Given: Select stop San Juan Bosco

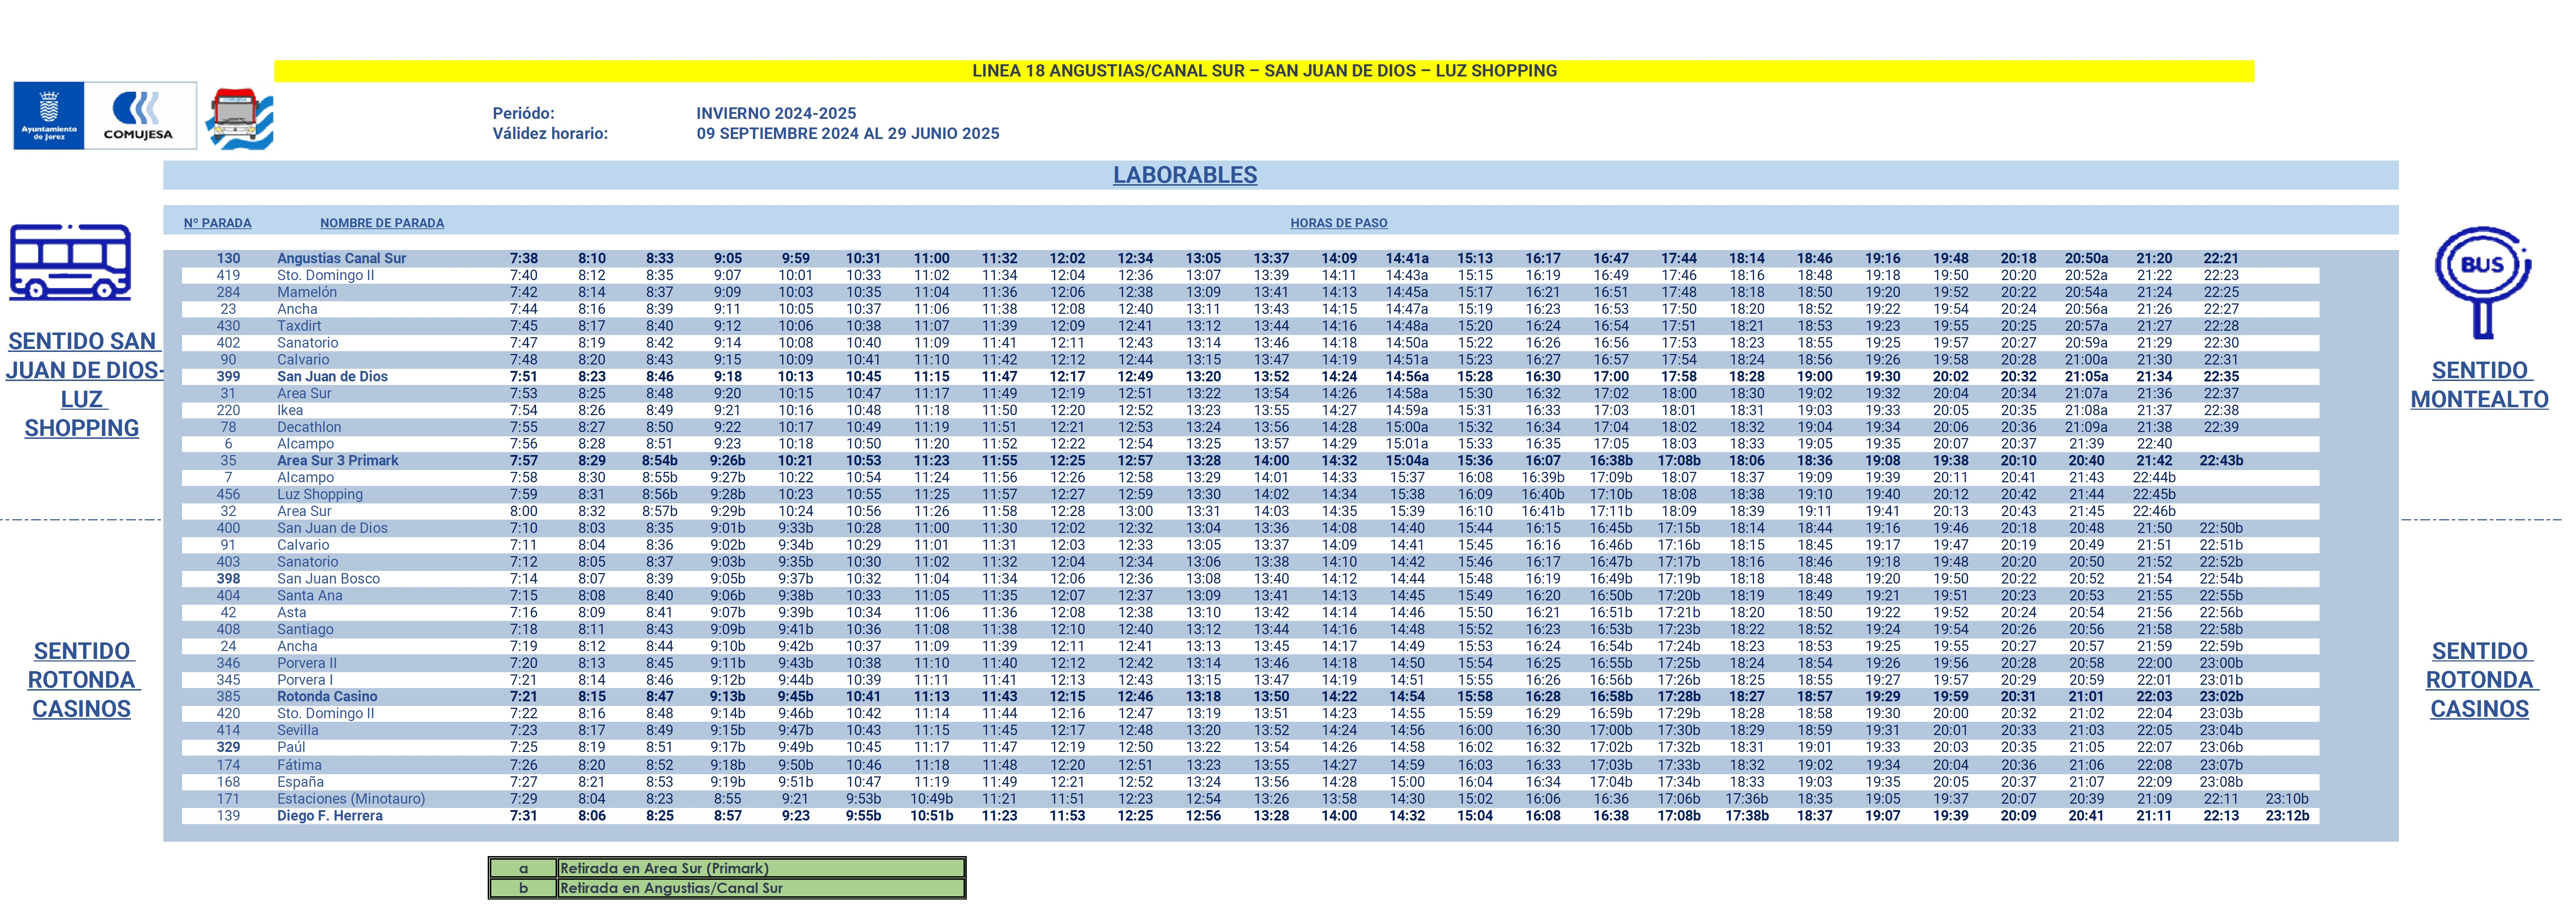Looking at the screenshot, I should (328, 579).
